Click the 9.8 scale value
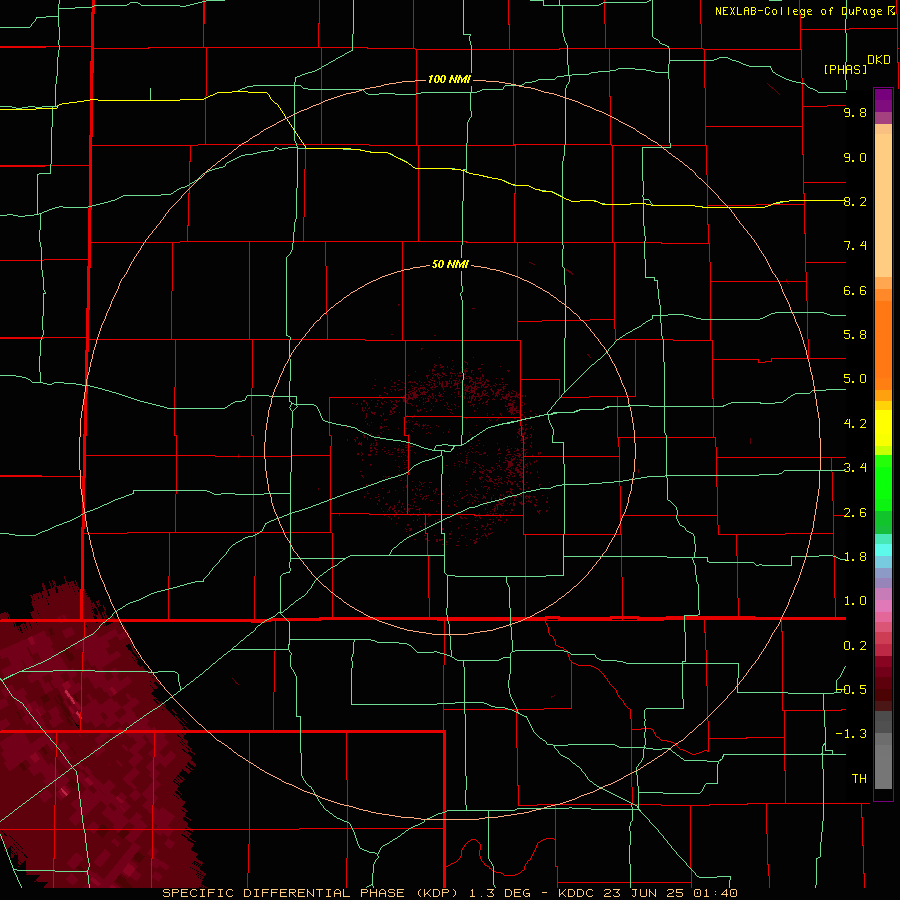This screenshot has width=900, height=900. (x=855, y=112)
